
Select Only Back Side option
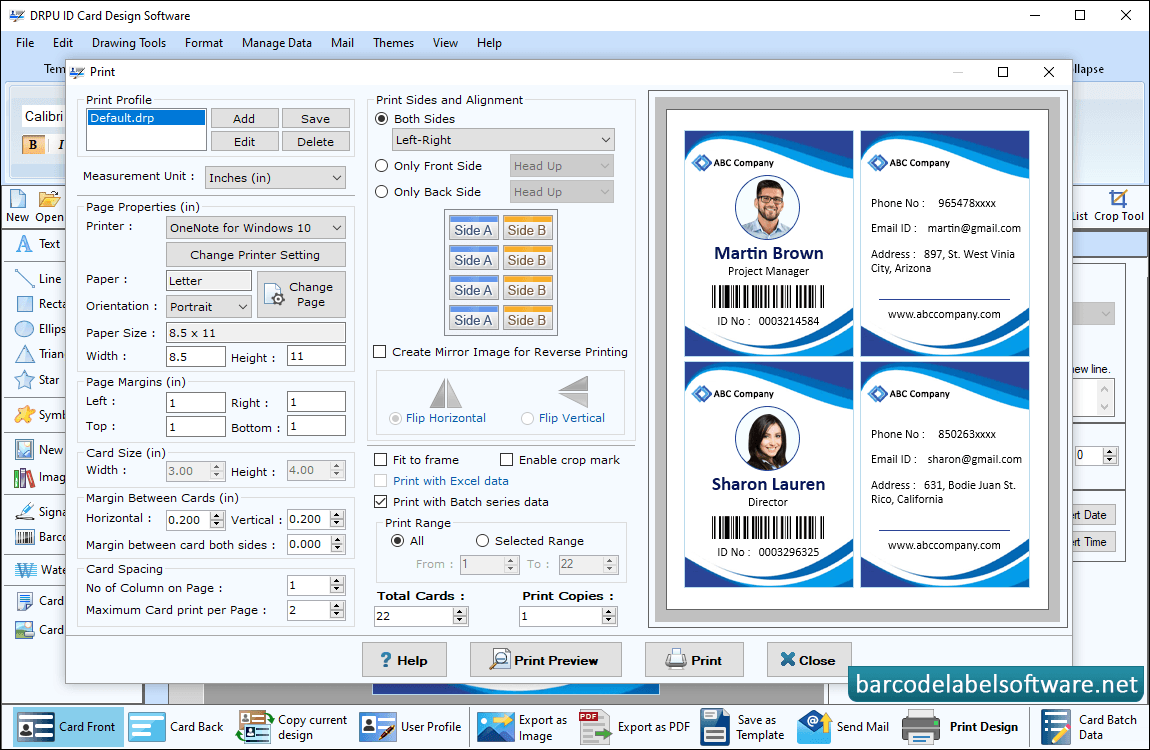(x=381, y=191)
